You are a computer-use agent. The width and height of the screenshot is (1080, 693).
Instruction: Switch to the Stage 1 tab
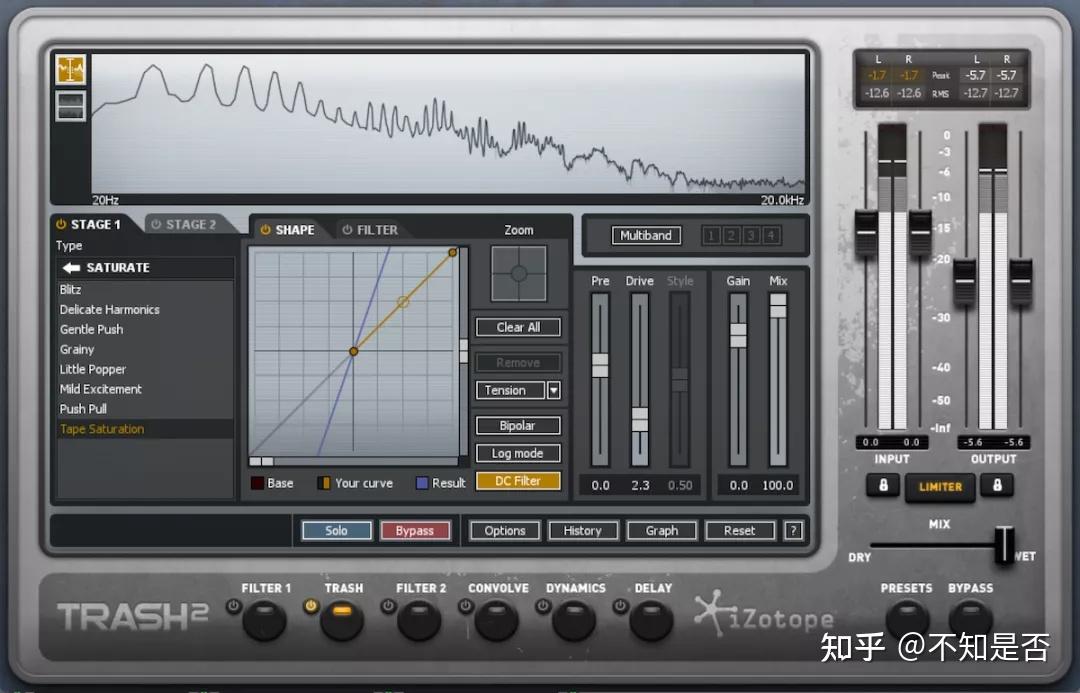pos(96,225)
